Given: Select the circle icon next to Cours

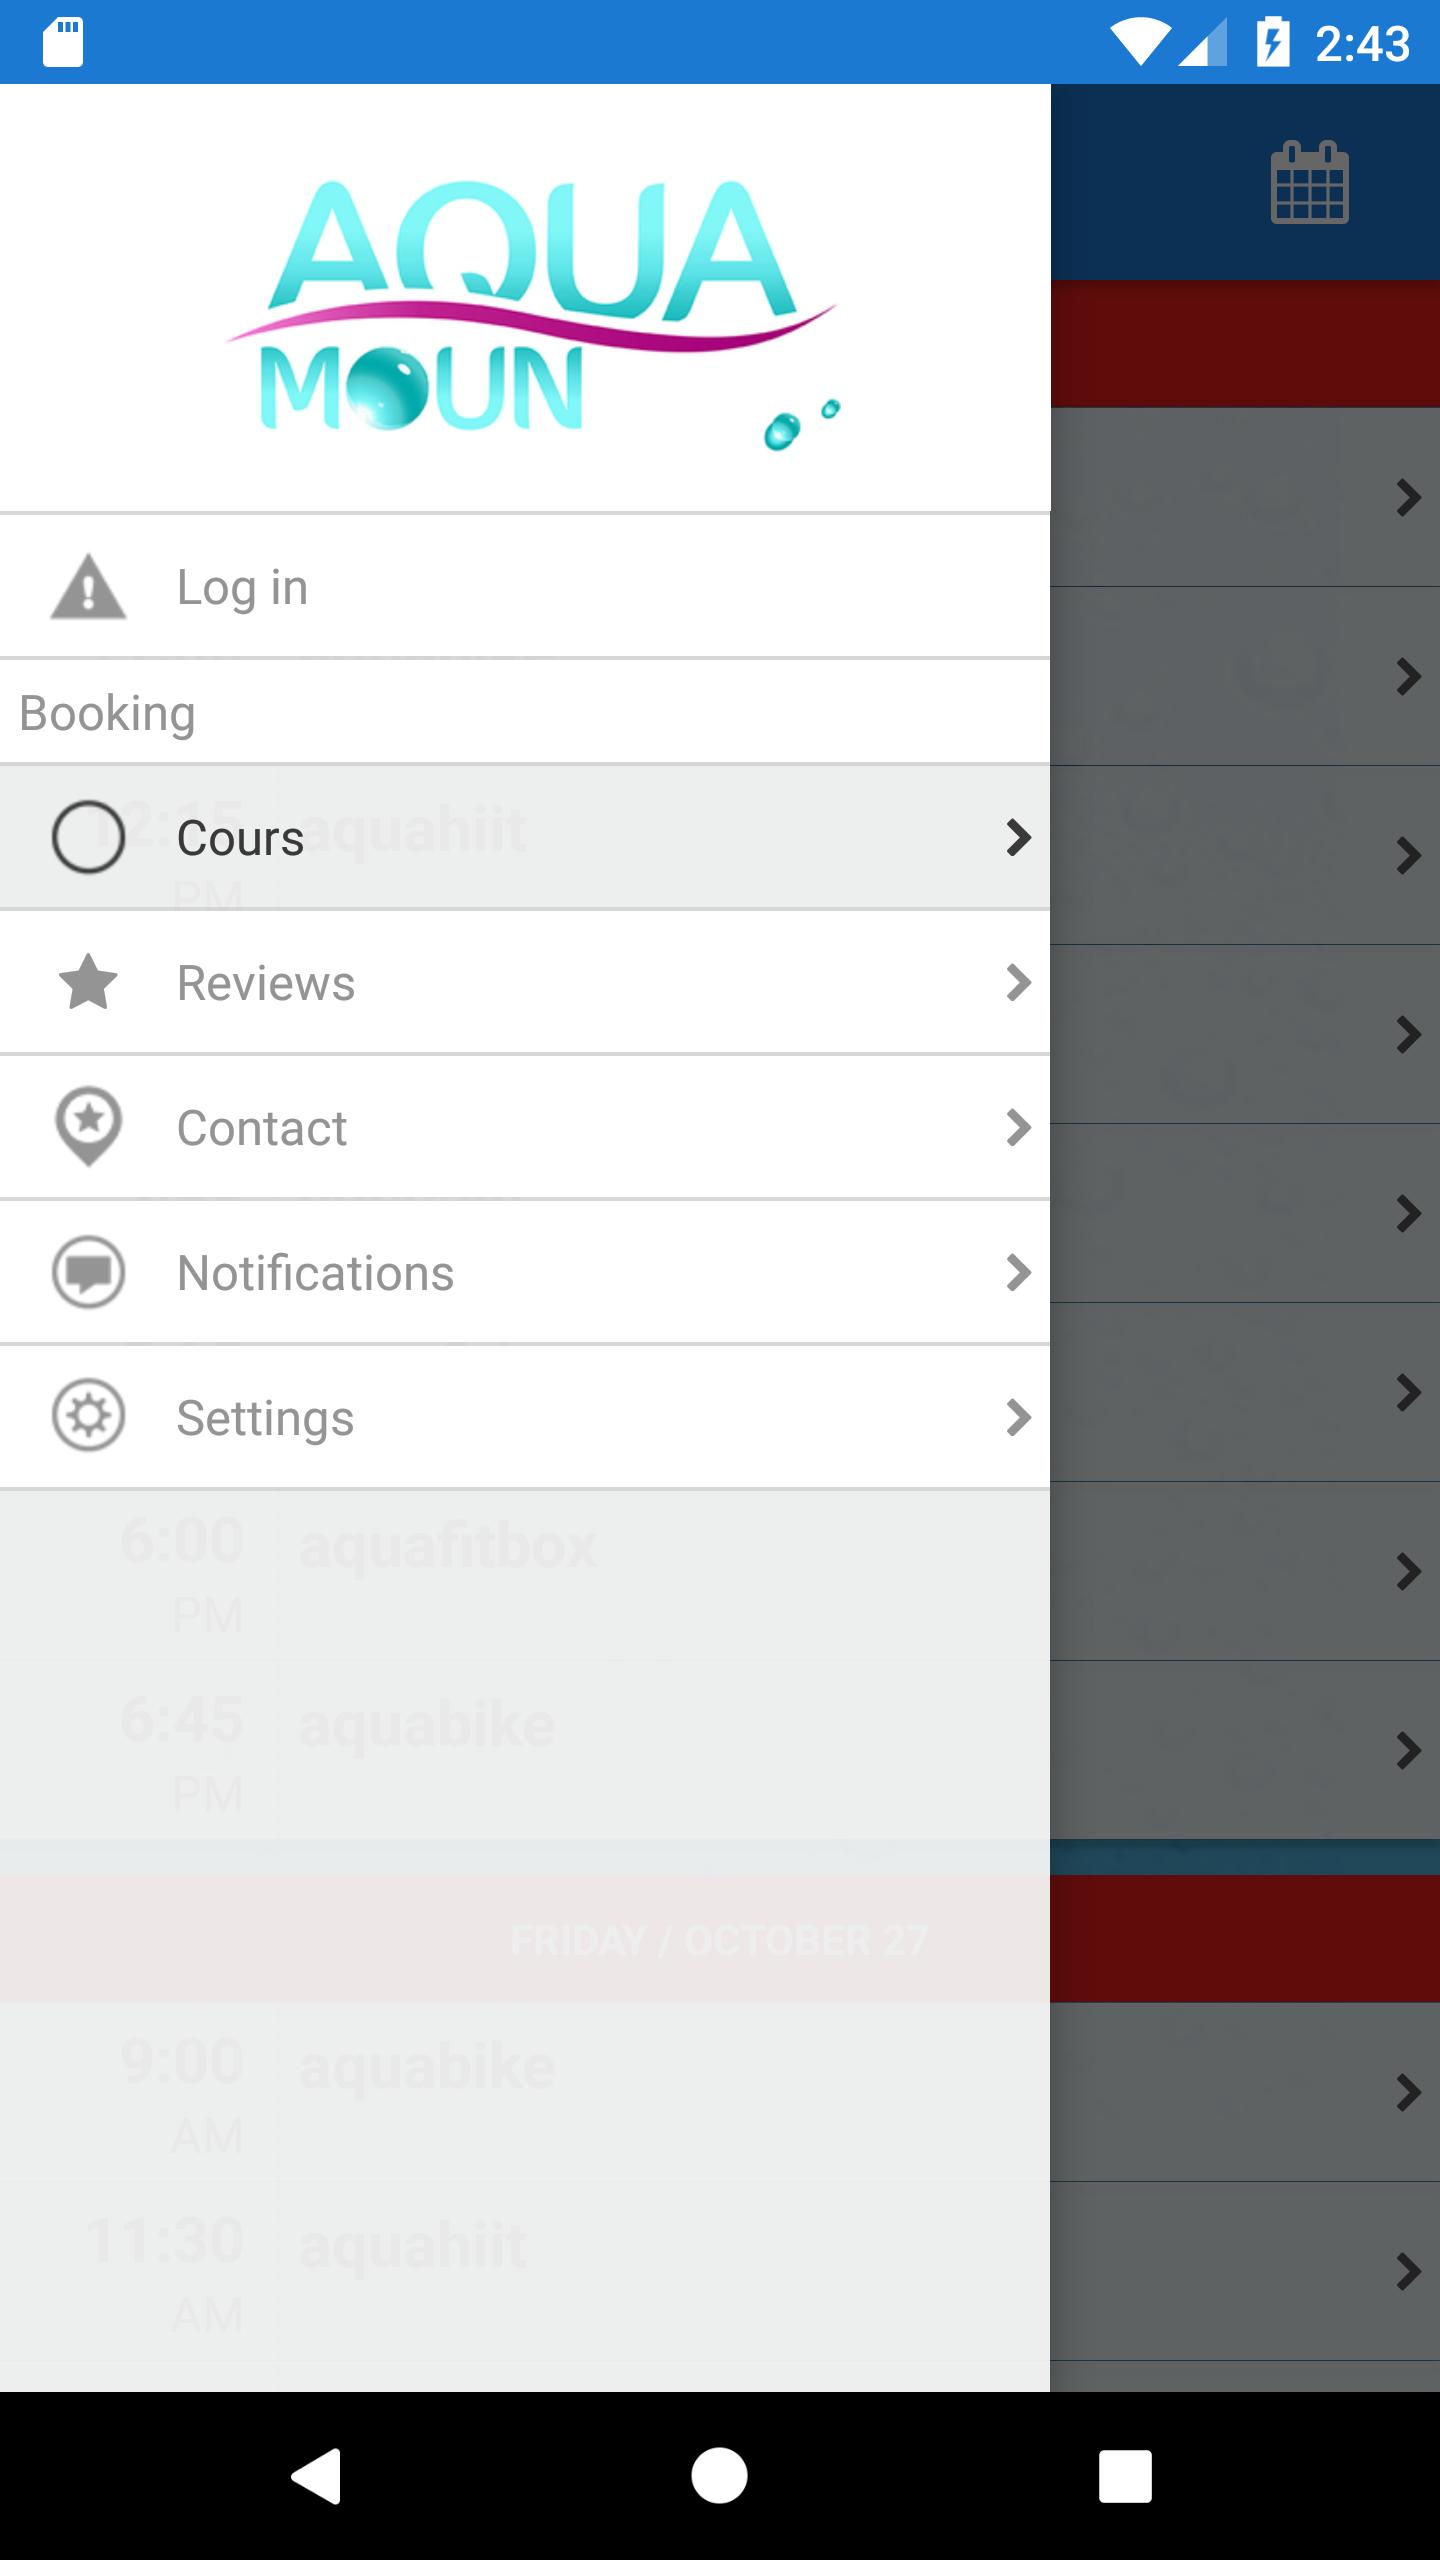Looking at the screenshot, I should pos(88,837).
